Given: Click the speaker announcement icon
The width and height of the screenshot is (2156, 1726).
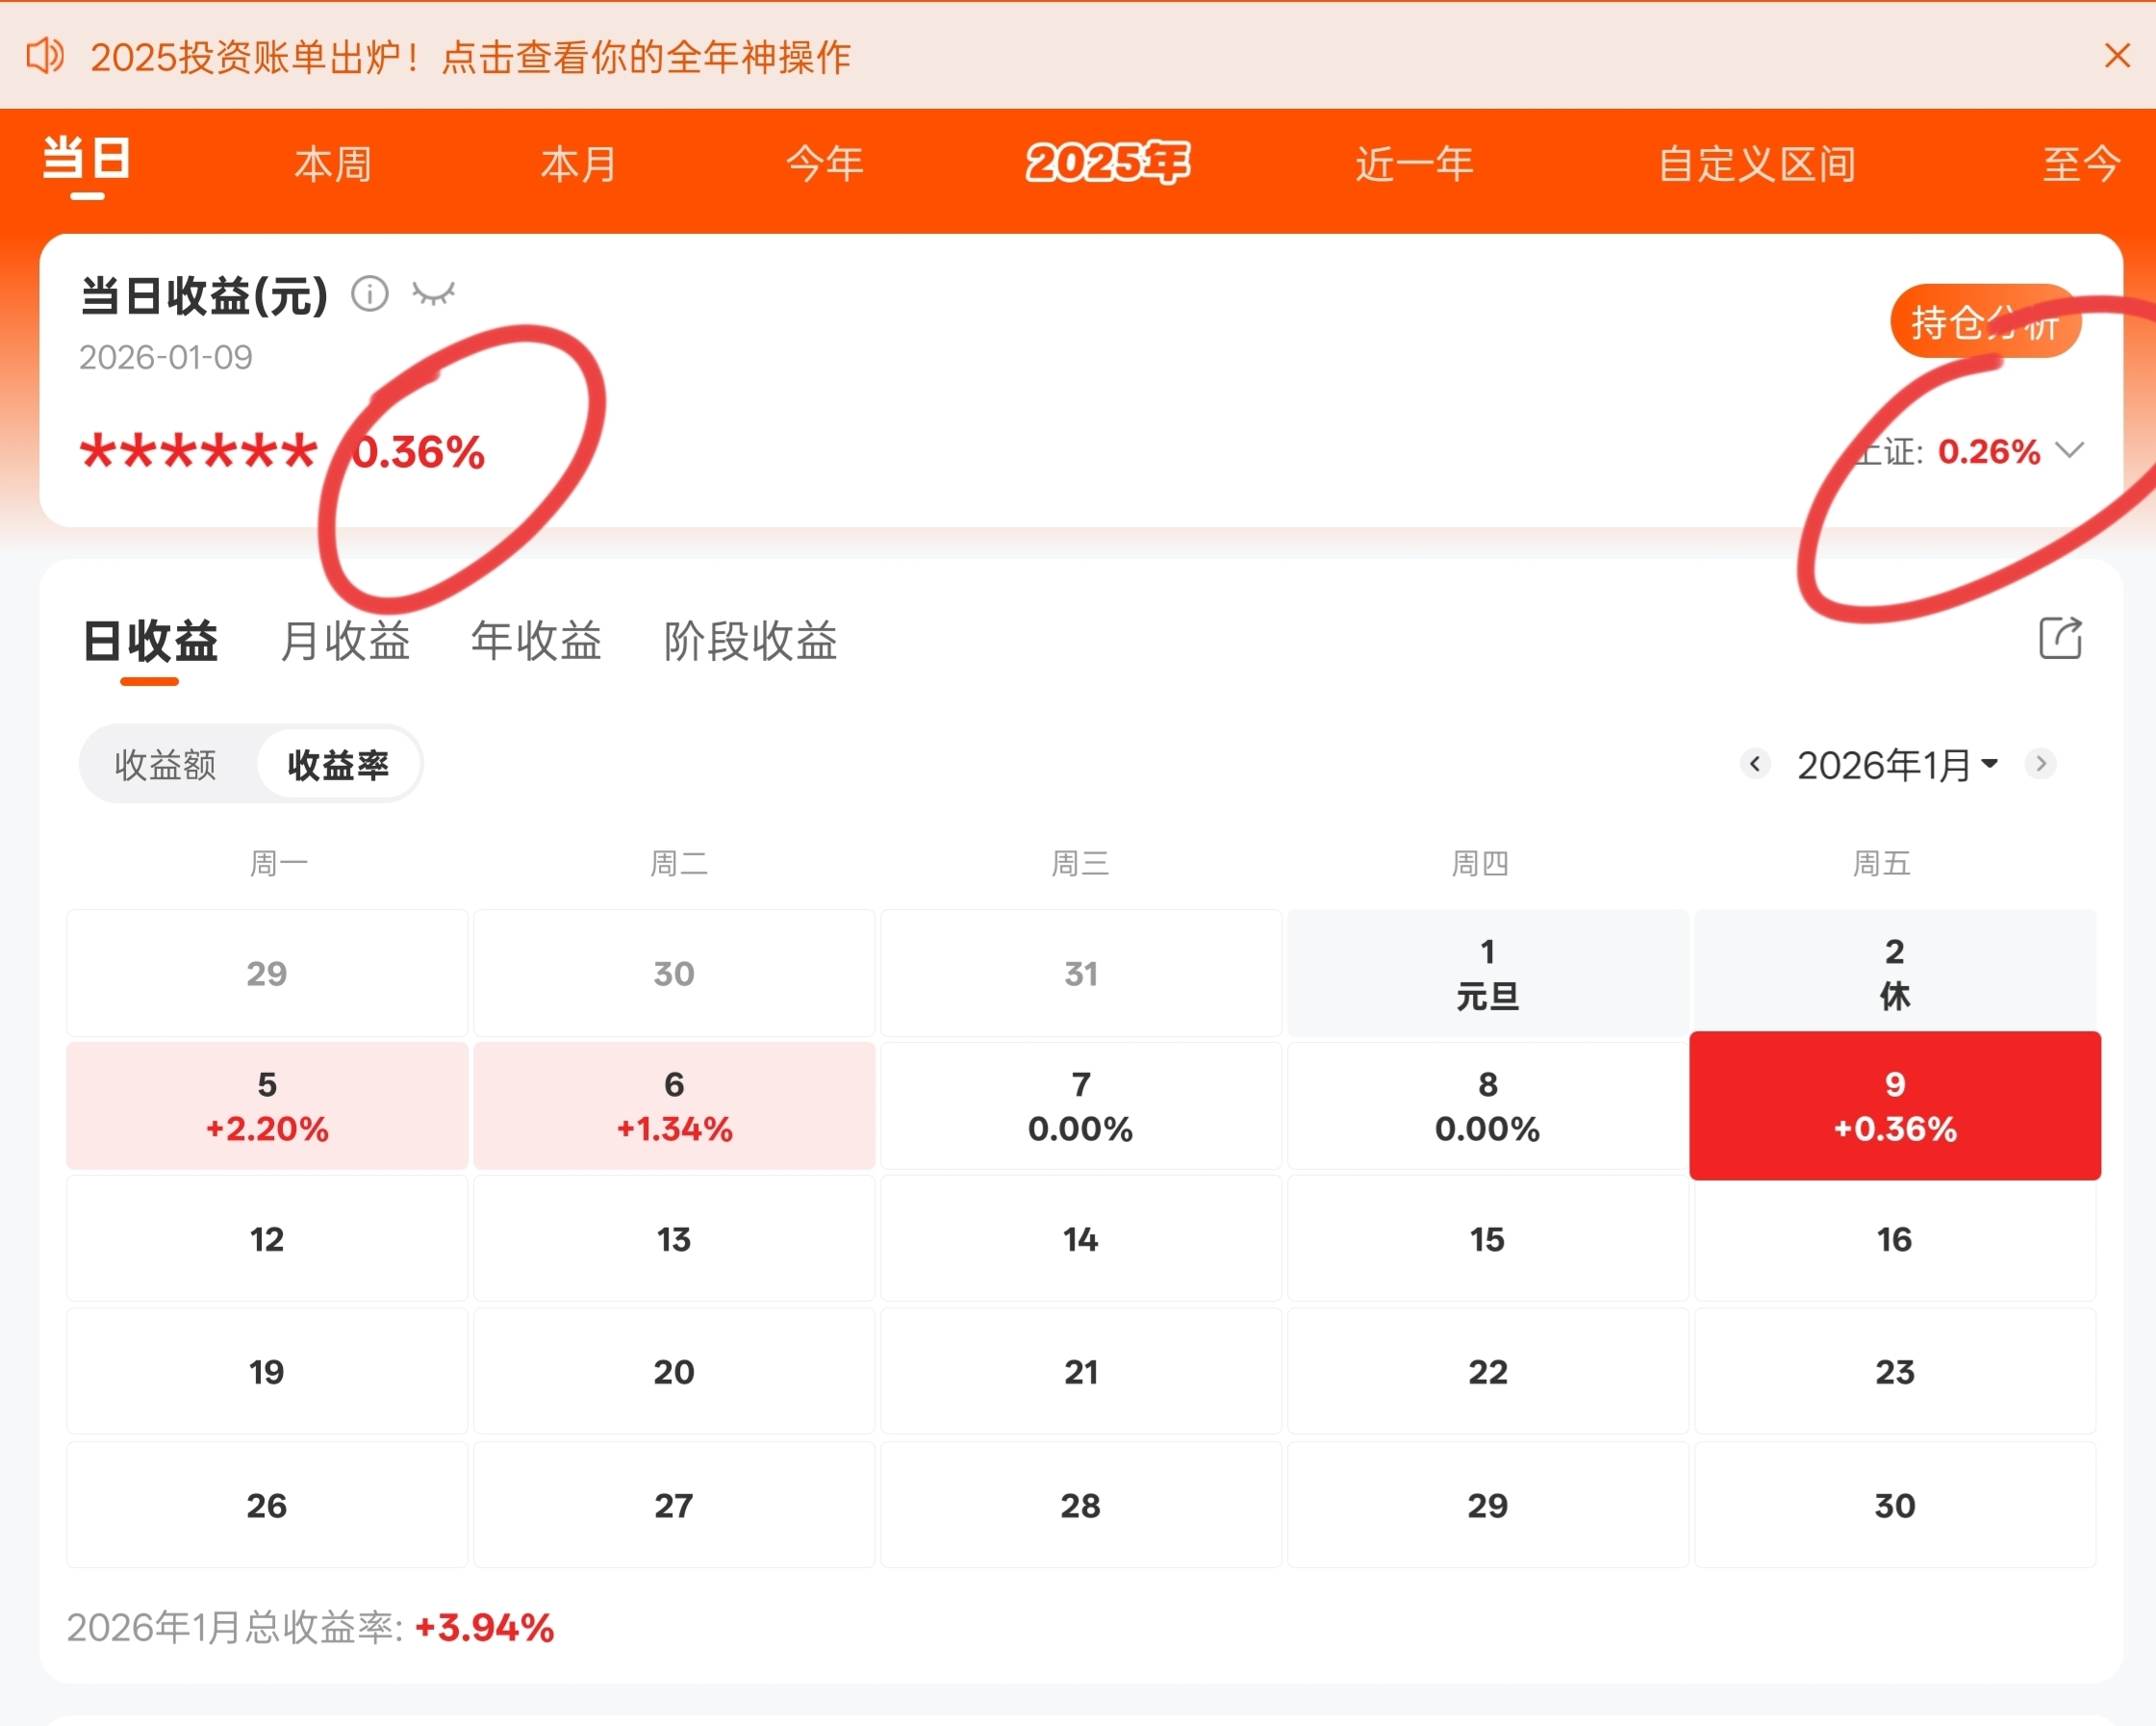Looking at the screenshot, I should [x=44, y=56].
